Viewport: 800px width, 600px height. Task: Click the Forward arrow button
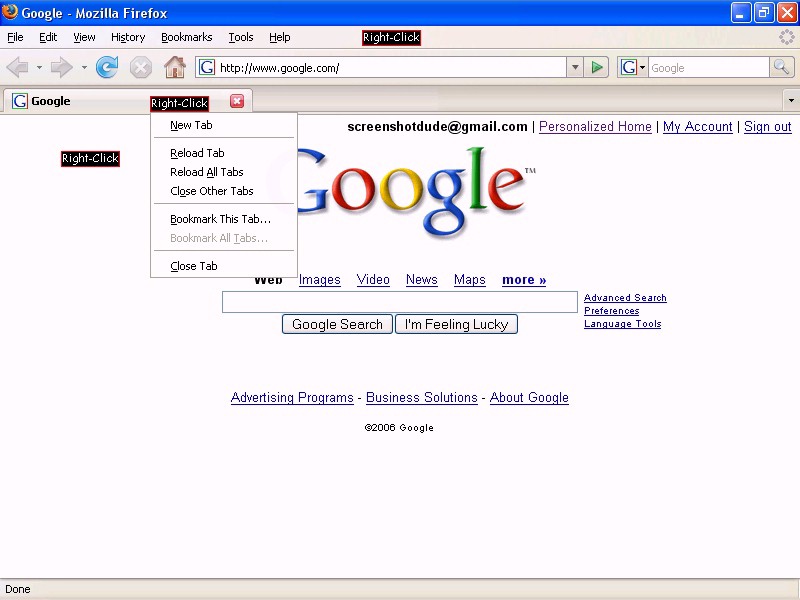coord(62,67)
